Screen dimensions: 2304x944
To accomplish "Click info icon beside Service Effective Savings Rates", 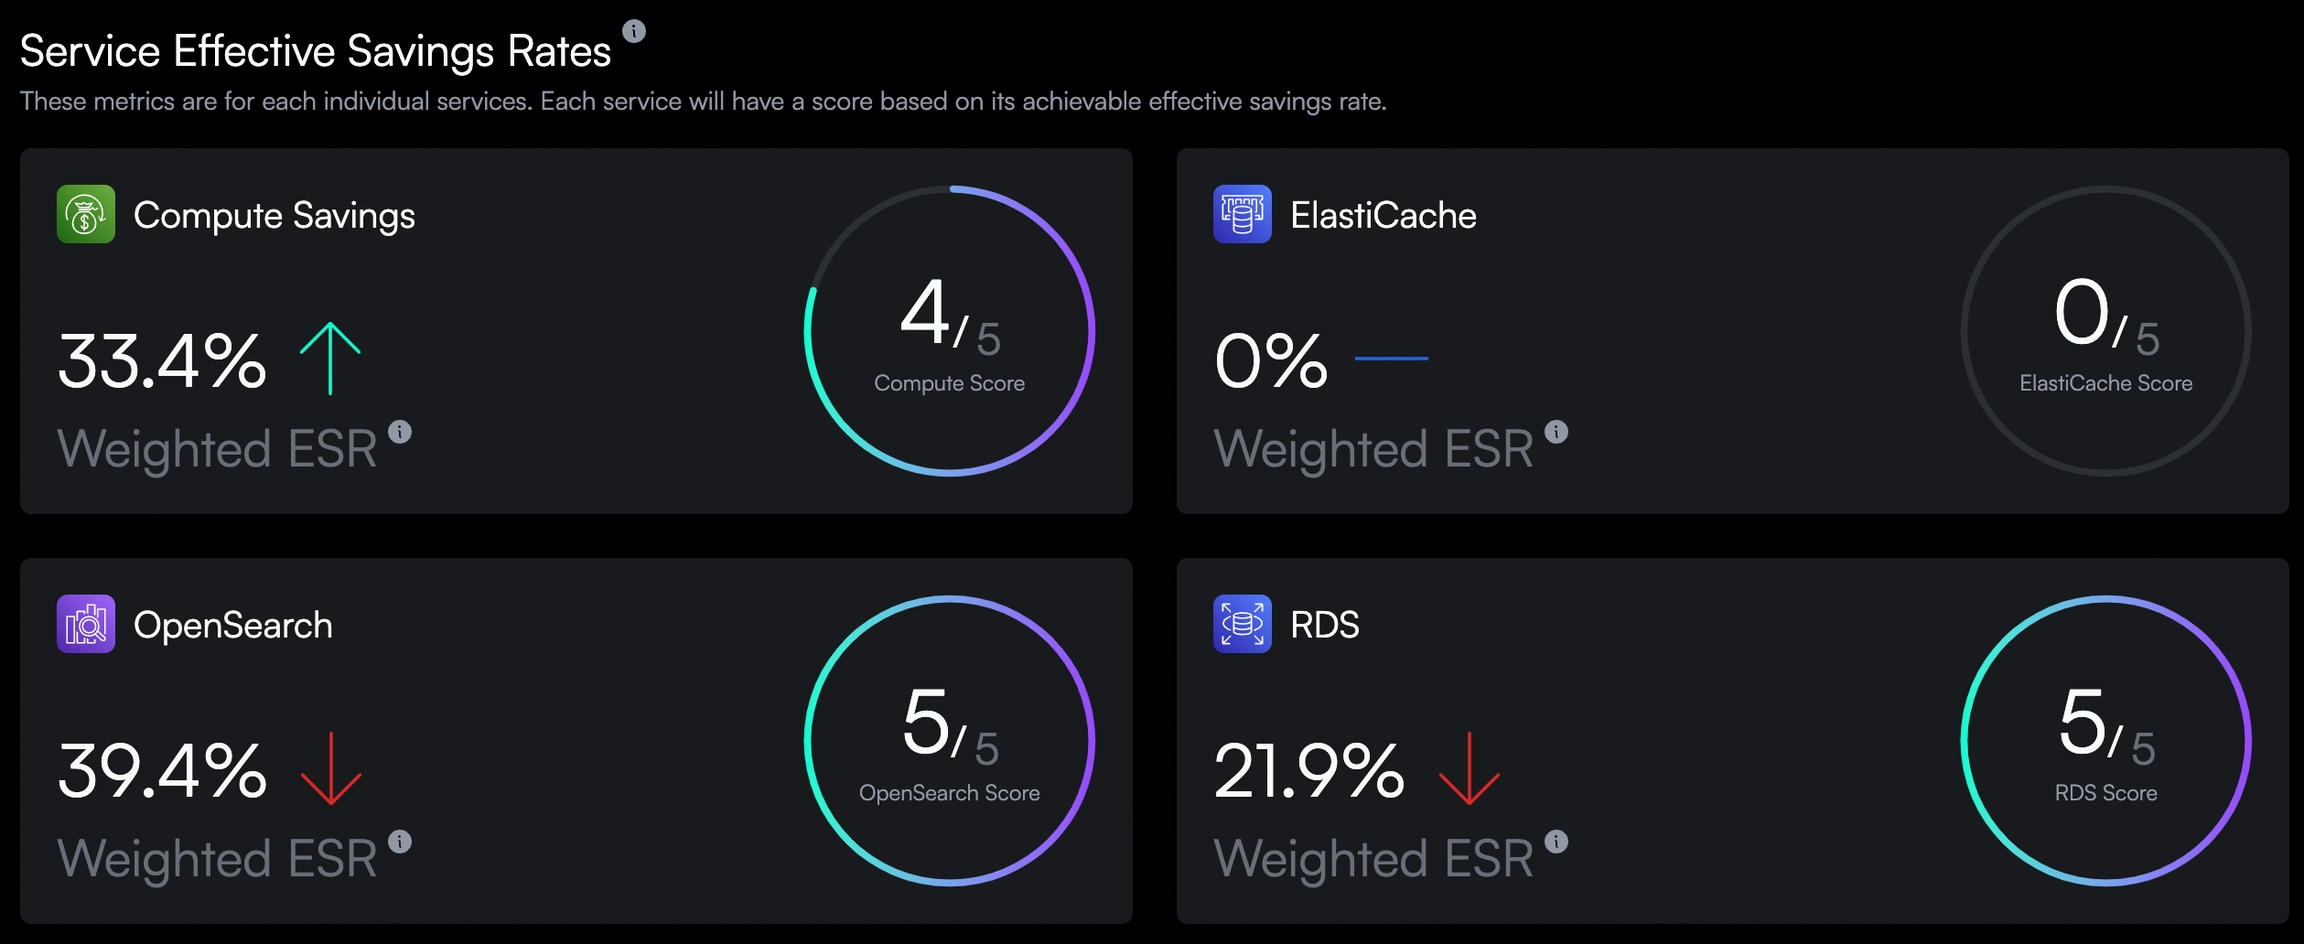I will [634, 31].
